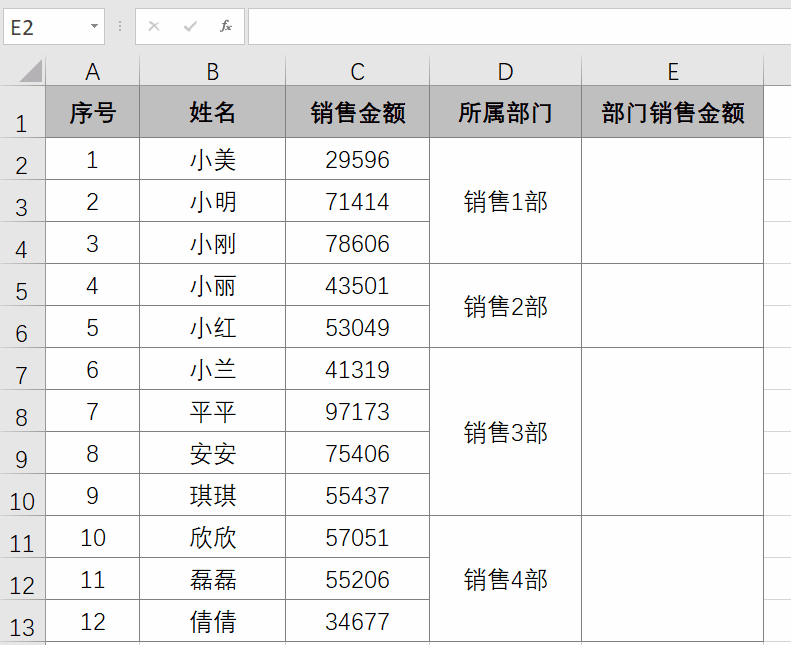Select column B header
The image size is (791, 645).
(212, 71)
